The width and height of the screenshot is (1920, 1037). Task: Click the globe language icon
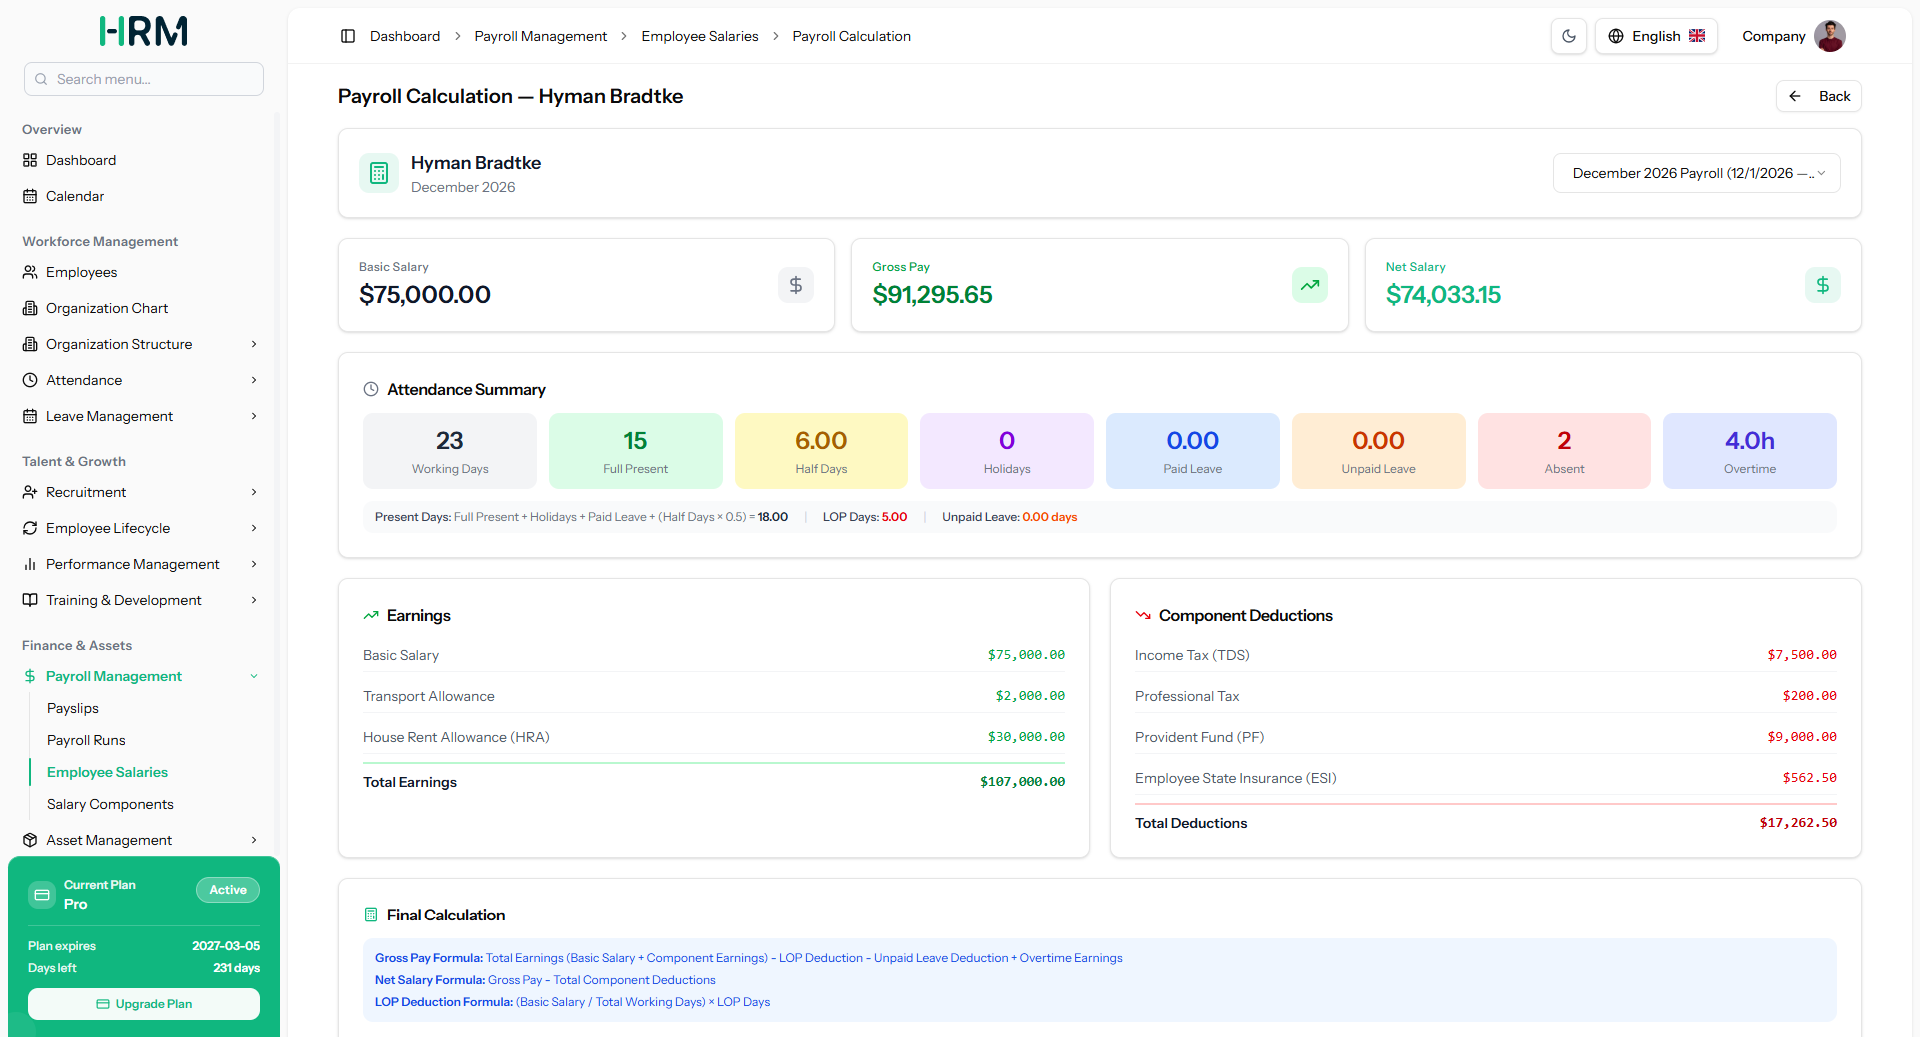(x=1616, y=36)
